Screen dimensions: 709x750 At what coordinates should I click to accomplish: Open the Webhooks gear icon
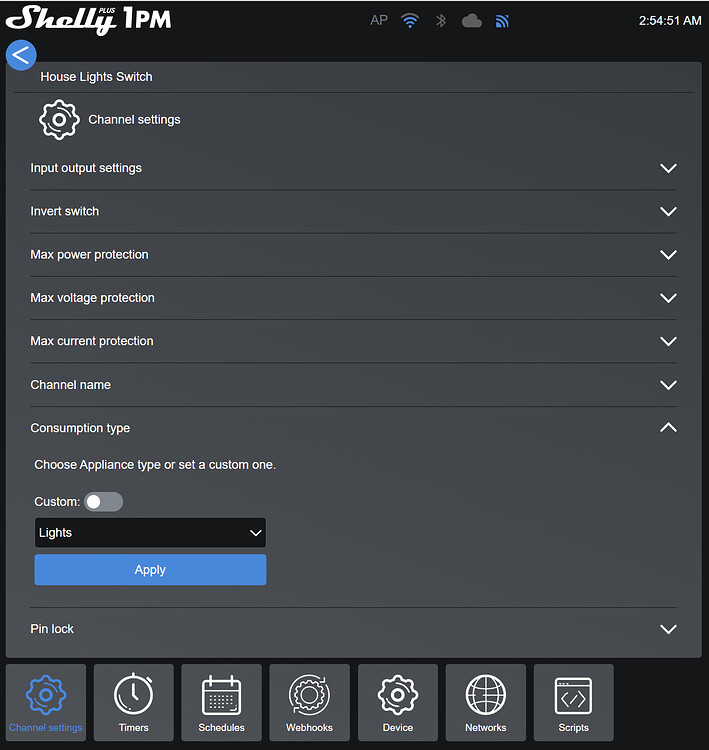[x=310, y=695]
